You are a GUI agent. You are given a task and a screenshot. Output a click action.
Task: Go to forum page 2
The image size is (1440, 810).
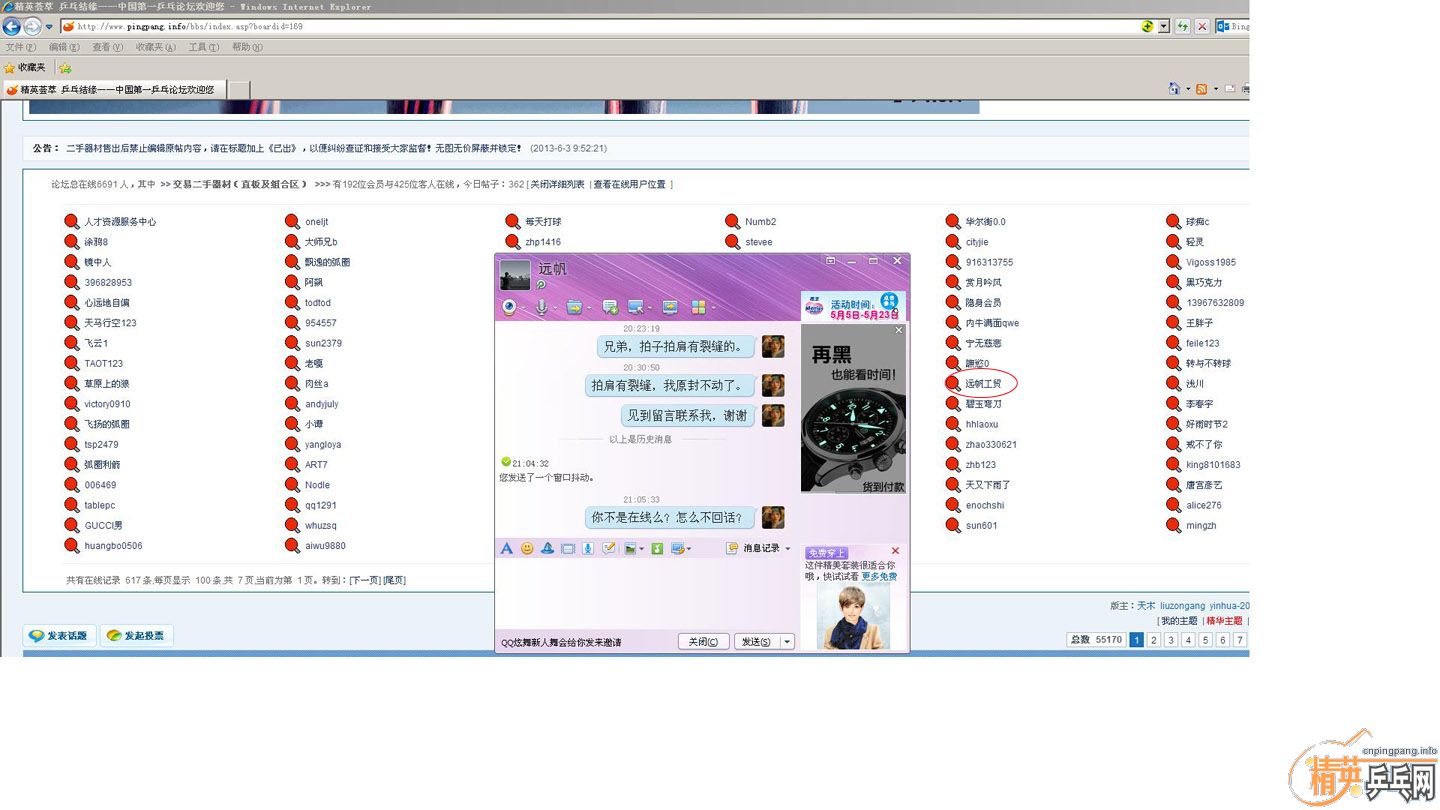coord(1153,640)
